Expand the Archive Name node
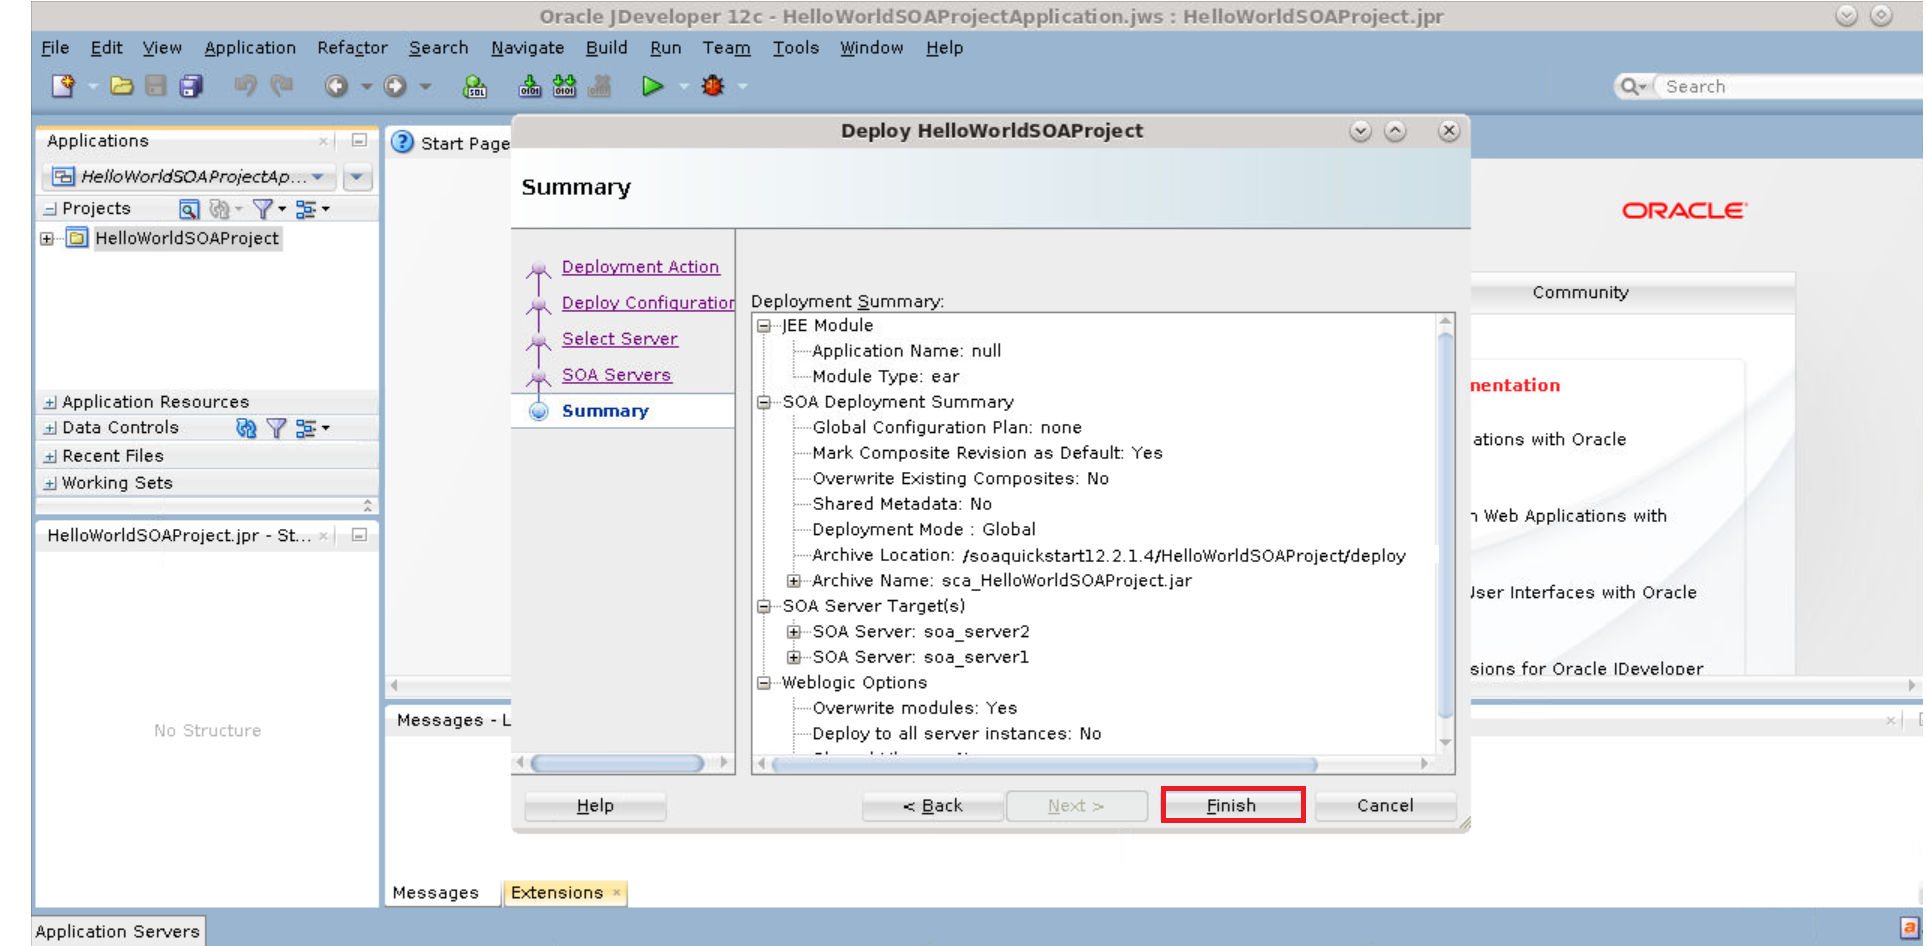 (794, 581)
